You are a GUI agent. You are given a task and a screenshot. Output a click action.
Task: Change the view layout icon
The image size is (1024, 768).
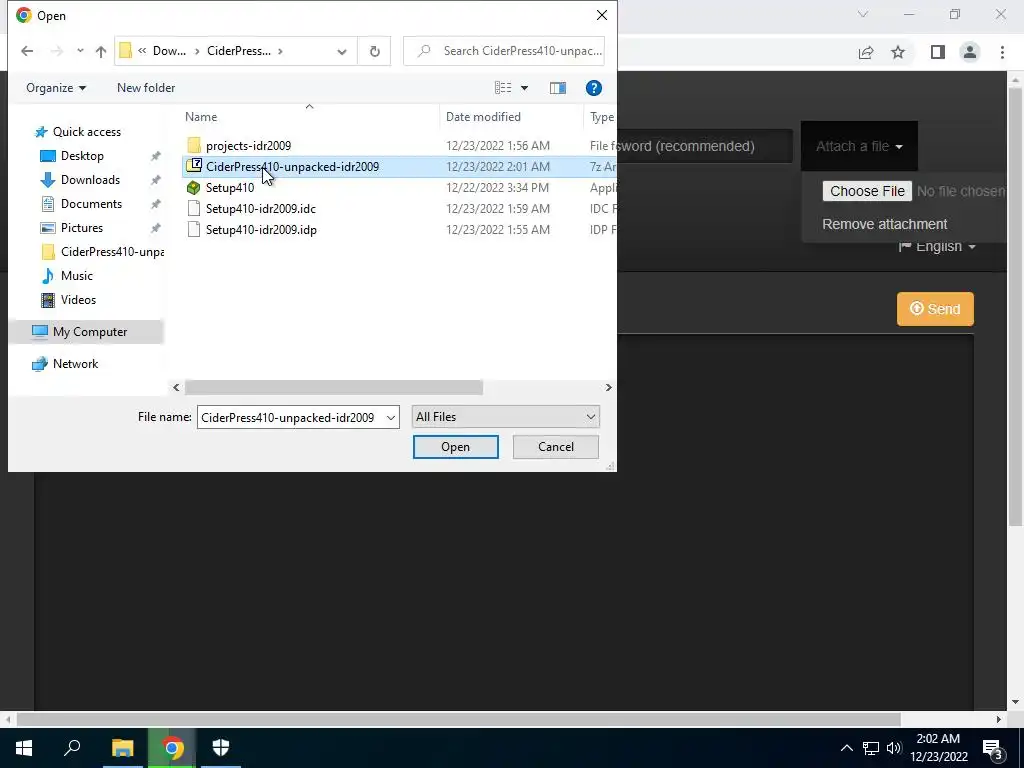coord(503,88)
